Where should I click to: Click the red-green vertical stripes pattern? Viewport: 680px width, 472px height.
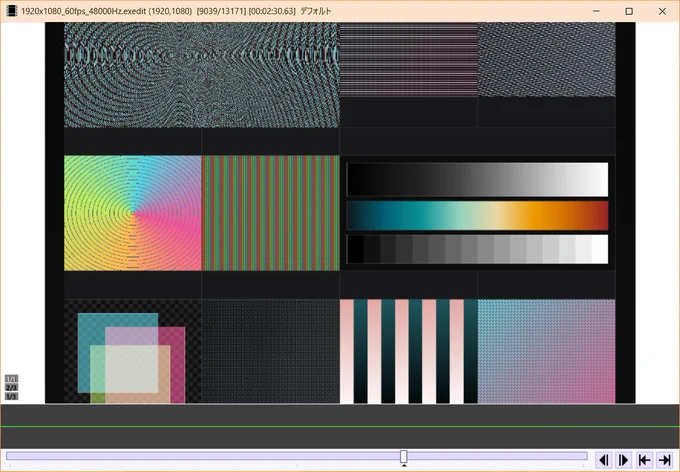click(271, 213)
